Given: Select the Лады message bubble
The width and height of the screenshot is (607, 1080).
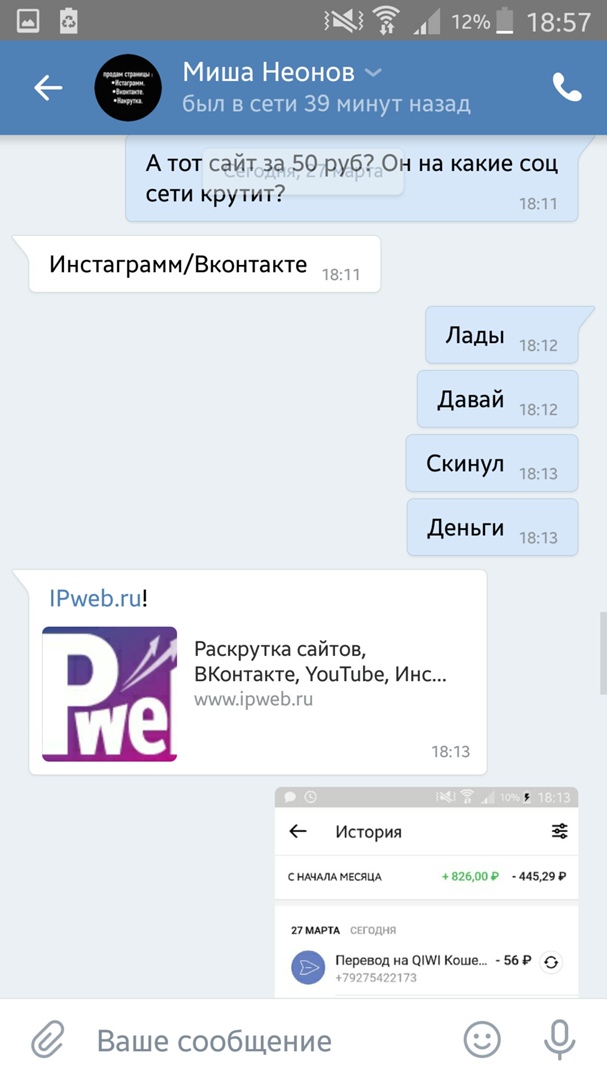Looking at the screenshot, I should [x=502, y=335].
